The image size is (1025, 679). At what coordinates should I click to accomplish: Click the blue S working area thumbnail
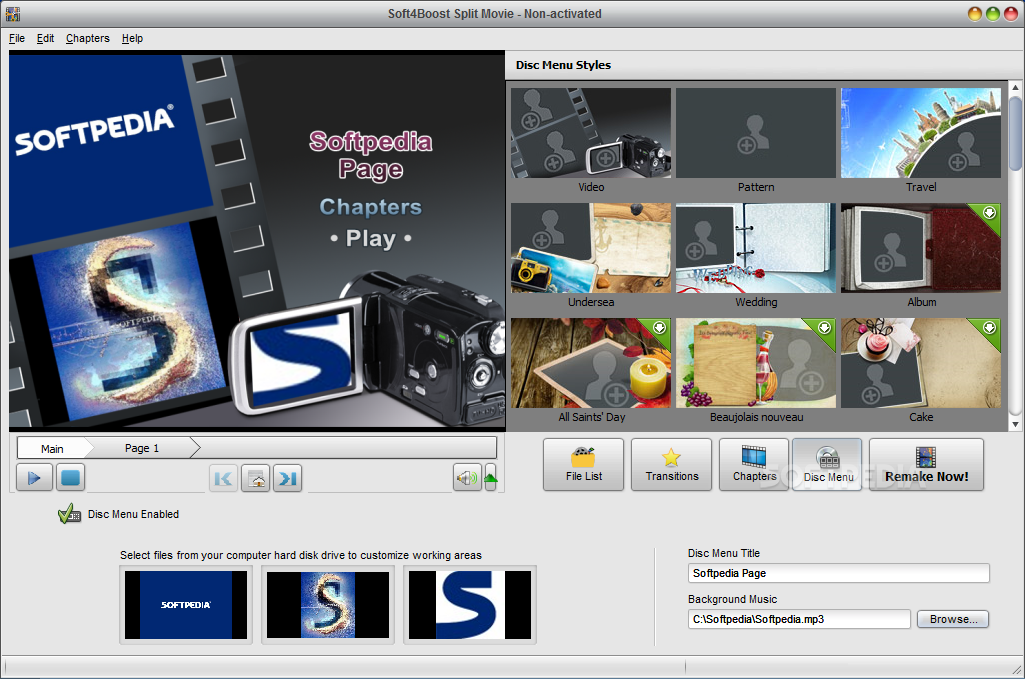tap(469, 604)
